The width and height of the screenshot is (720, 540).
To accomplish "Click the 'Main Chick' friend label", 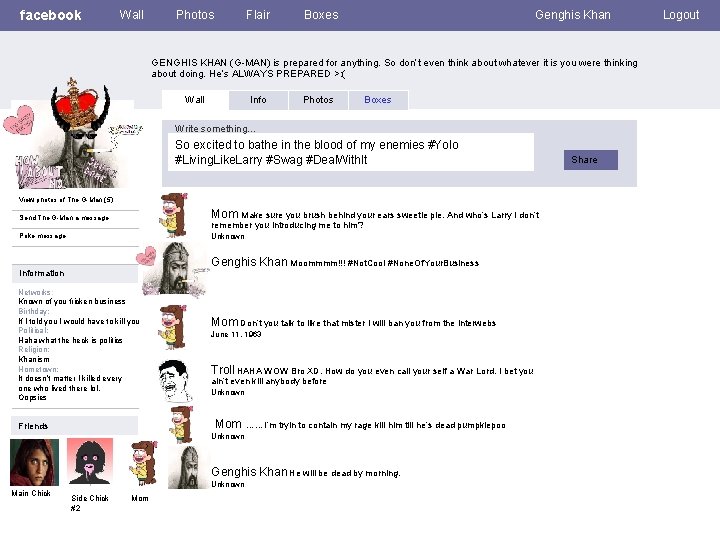I will 31,493.
